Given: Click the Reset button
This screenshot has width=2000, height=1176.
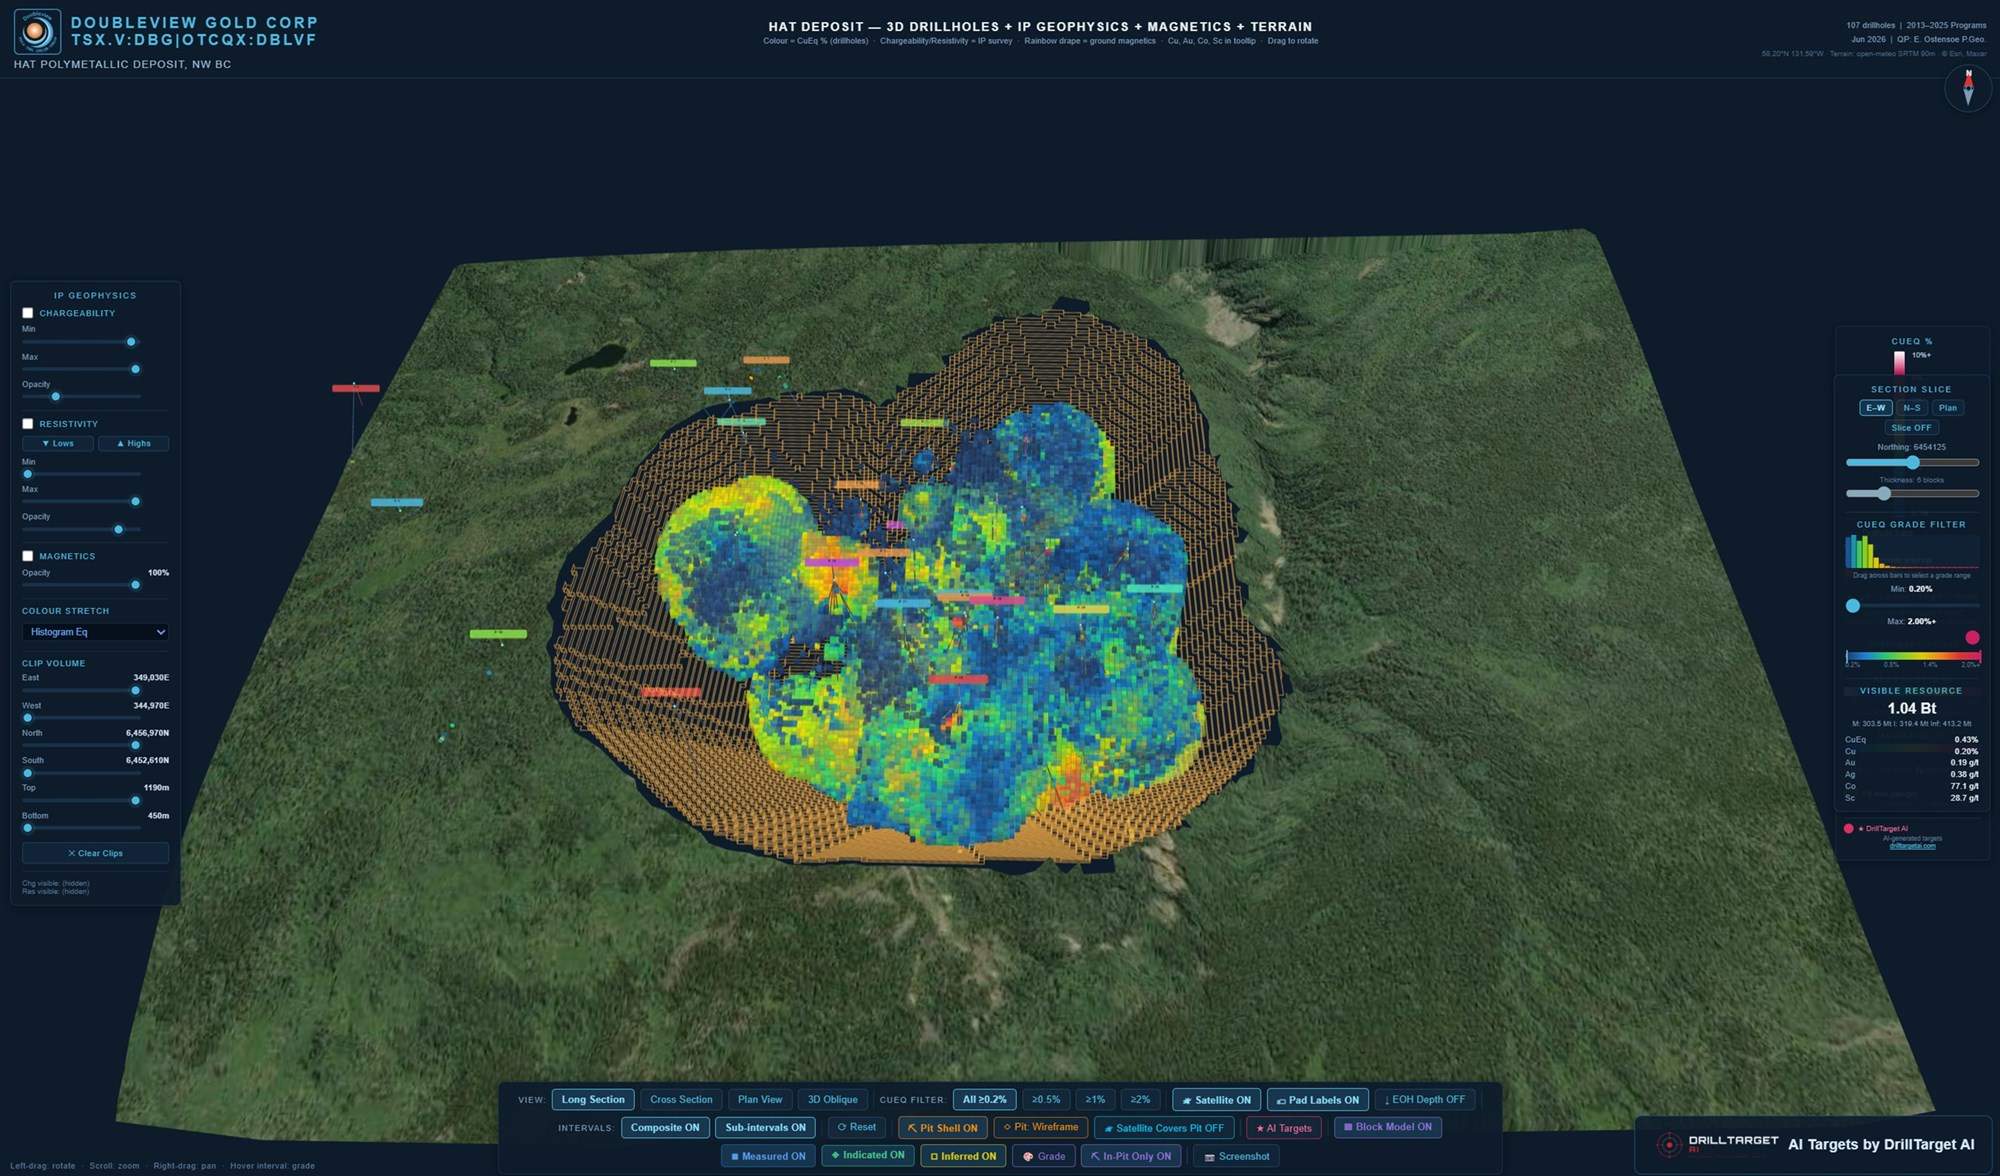Looking at the screenshot, I should [x=856, y=1128].
